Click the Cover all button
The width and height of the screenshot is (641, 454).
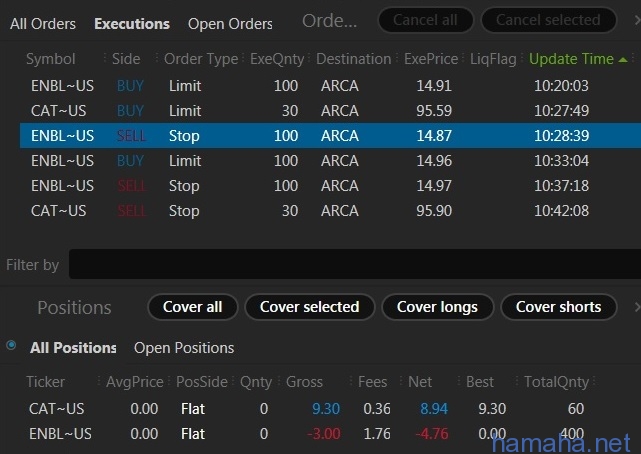coord(193,307)
